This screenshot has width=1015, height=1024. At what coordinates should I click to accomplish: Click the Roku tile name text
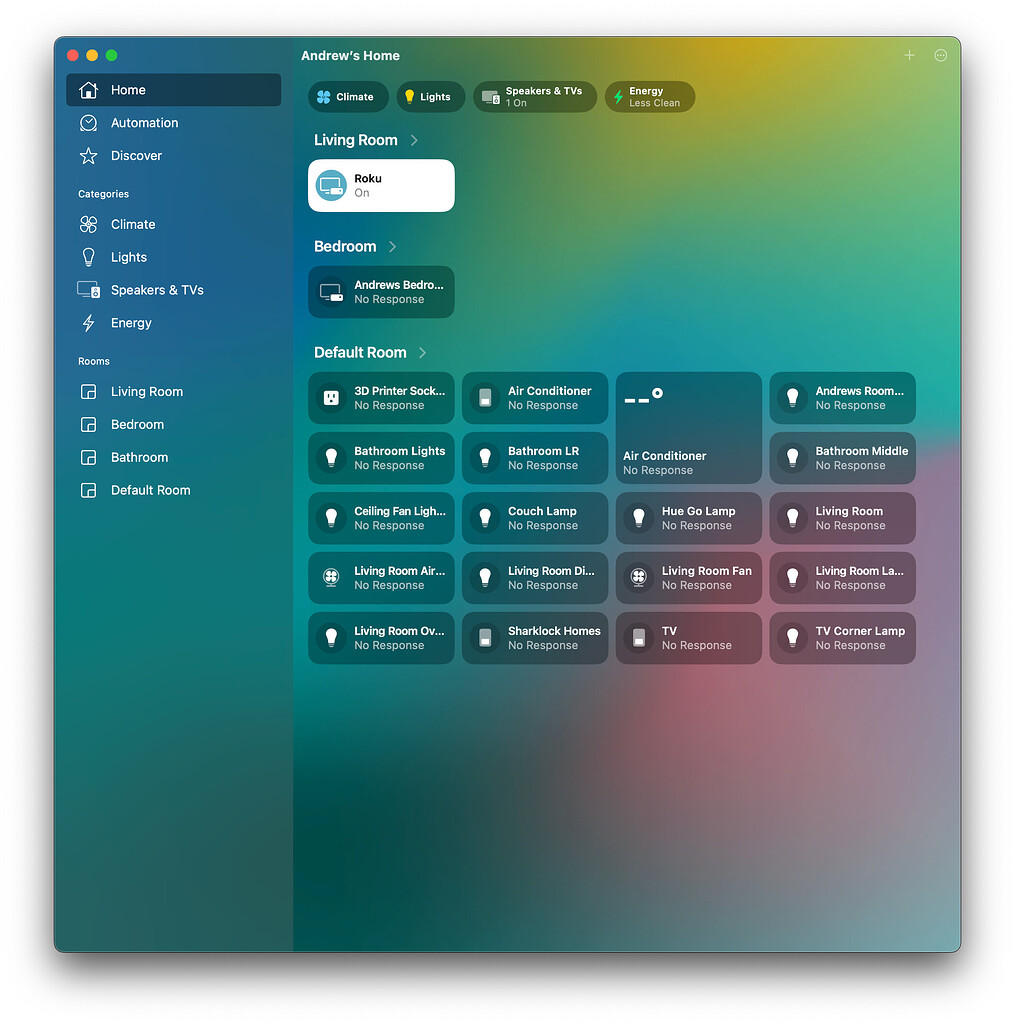[x=368, y=178]
